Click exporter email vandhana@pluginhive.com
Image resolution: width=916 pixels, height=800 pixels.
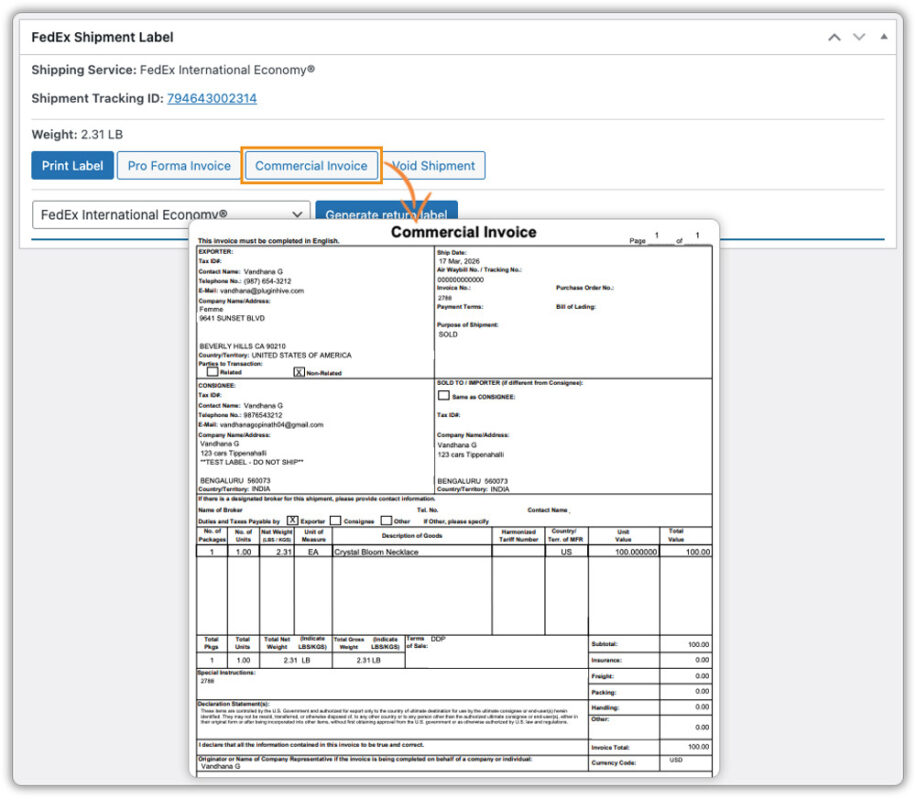click(262, 290)
